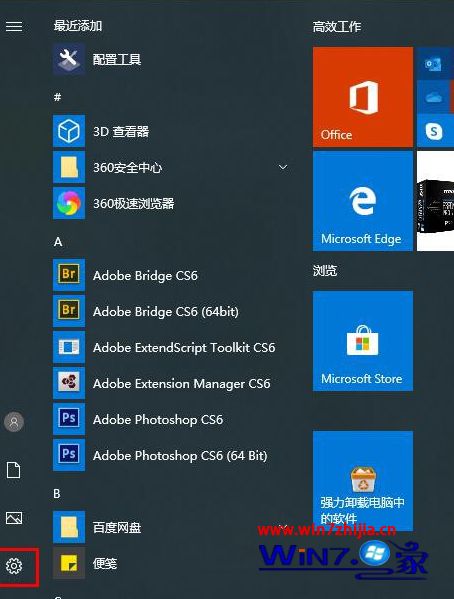Open 3D 查看器 app icon

[x=69, y=131]
